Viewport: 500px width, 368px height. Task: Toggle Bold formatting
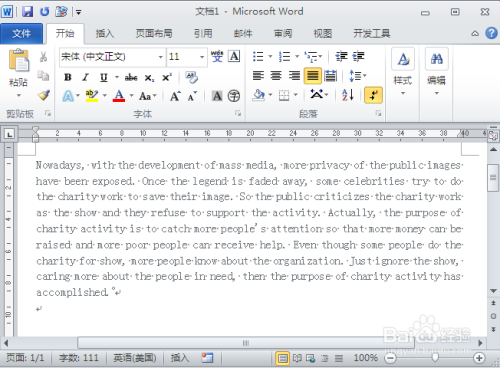pos(68,77)
